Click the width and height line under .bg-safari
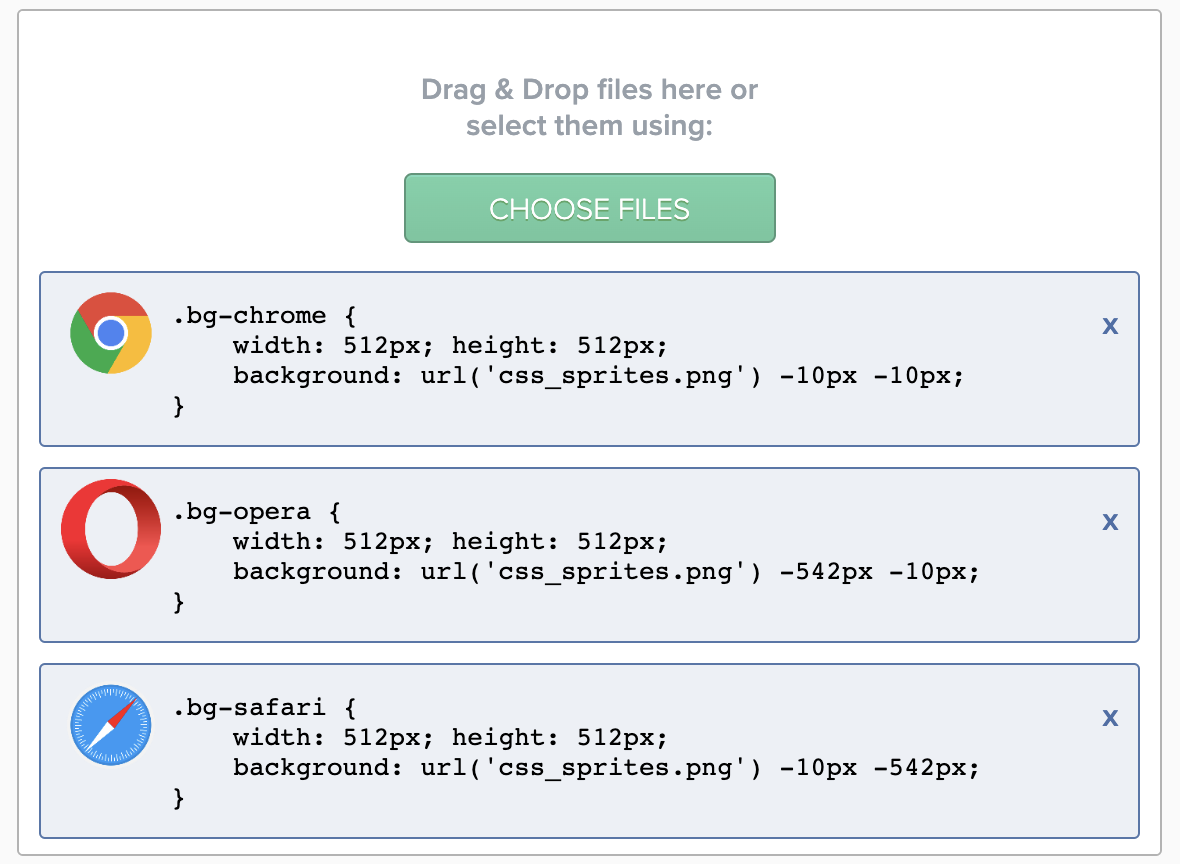This screenshot has width=1180, height=864. [x=450, y=738]
